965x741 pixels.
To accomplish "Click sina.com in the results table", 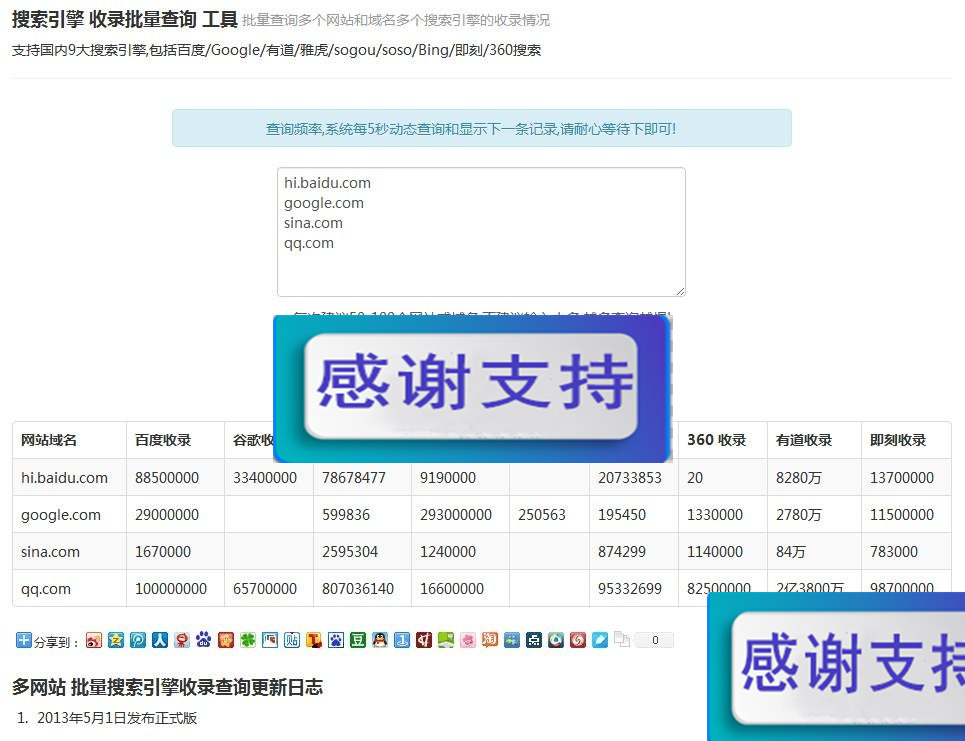I will [x=50, y=551].
